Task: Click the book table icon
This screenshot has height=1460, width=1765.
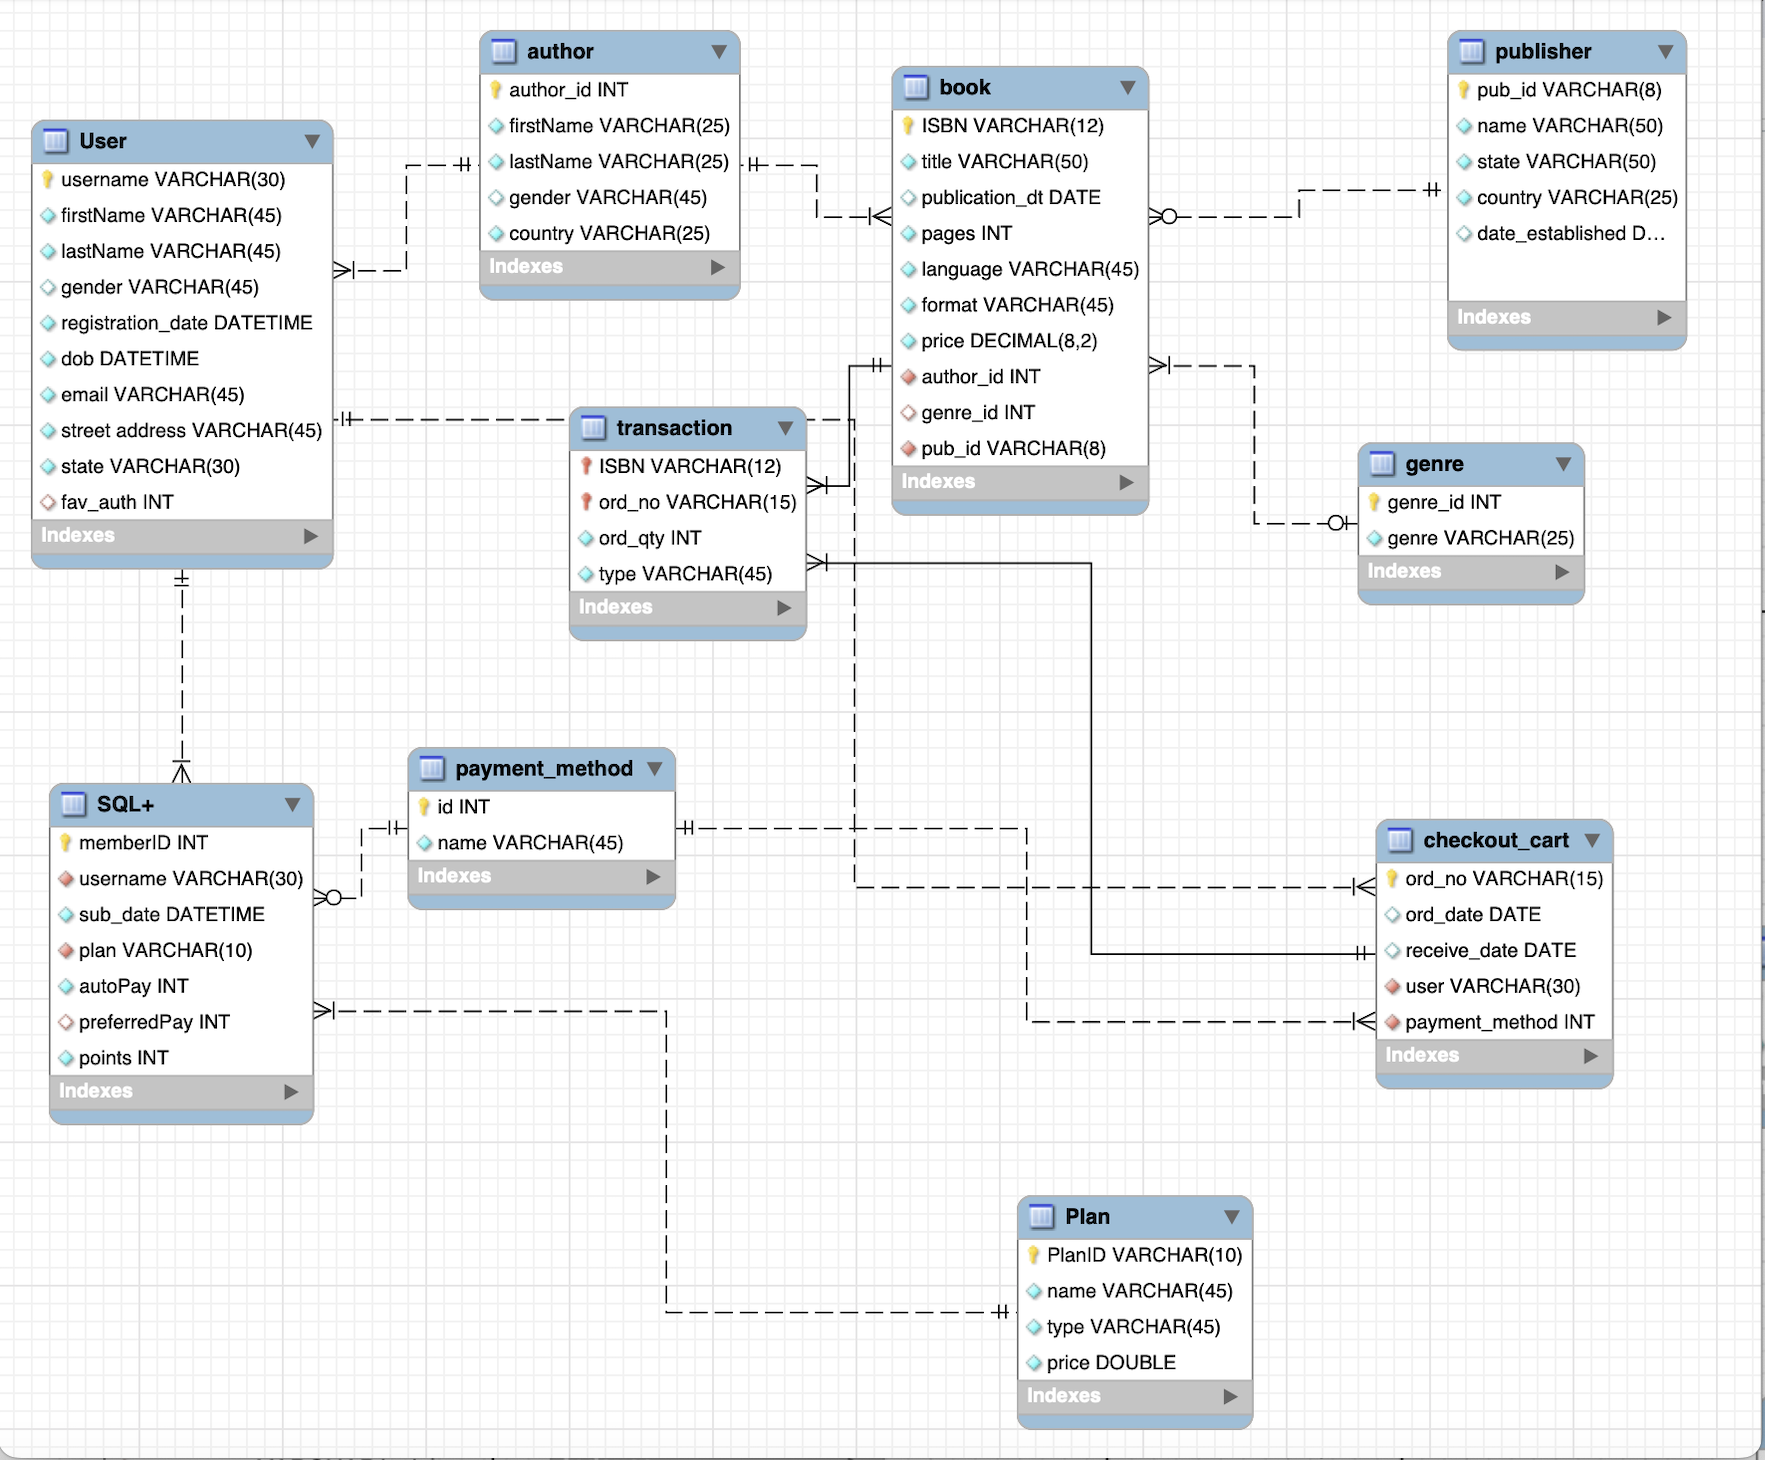Action: pos(916,87)
